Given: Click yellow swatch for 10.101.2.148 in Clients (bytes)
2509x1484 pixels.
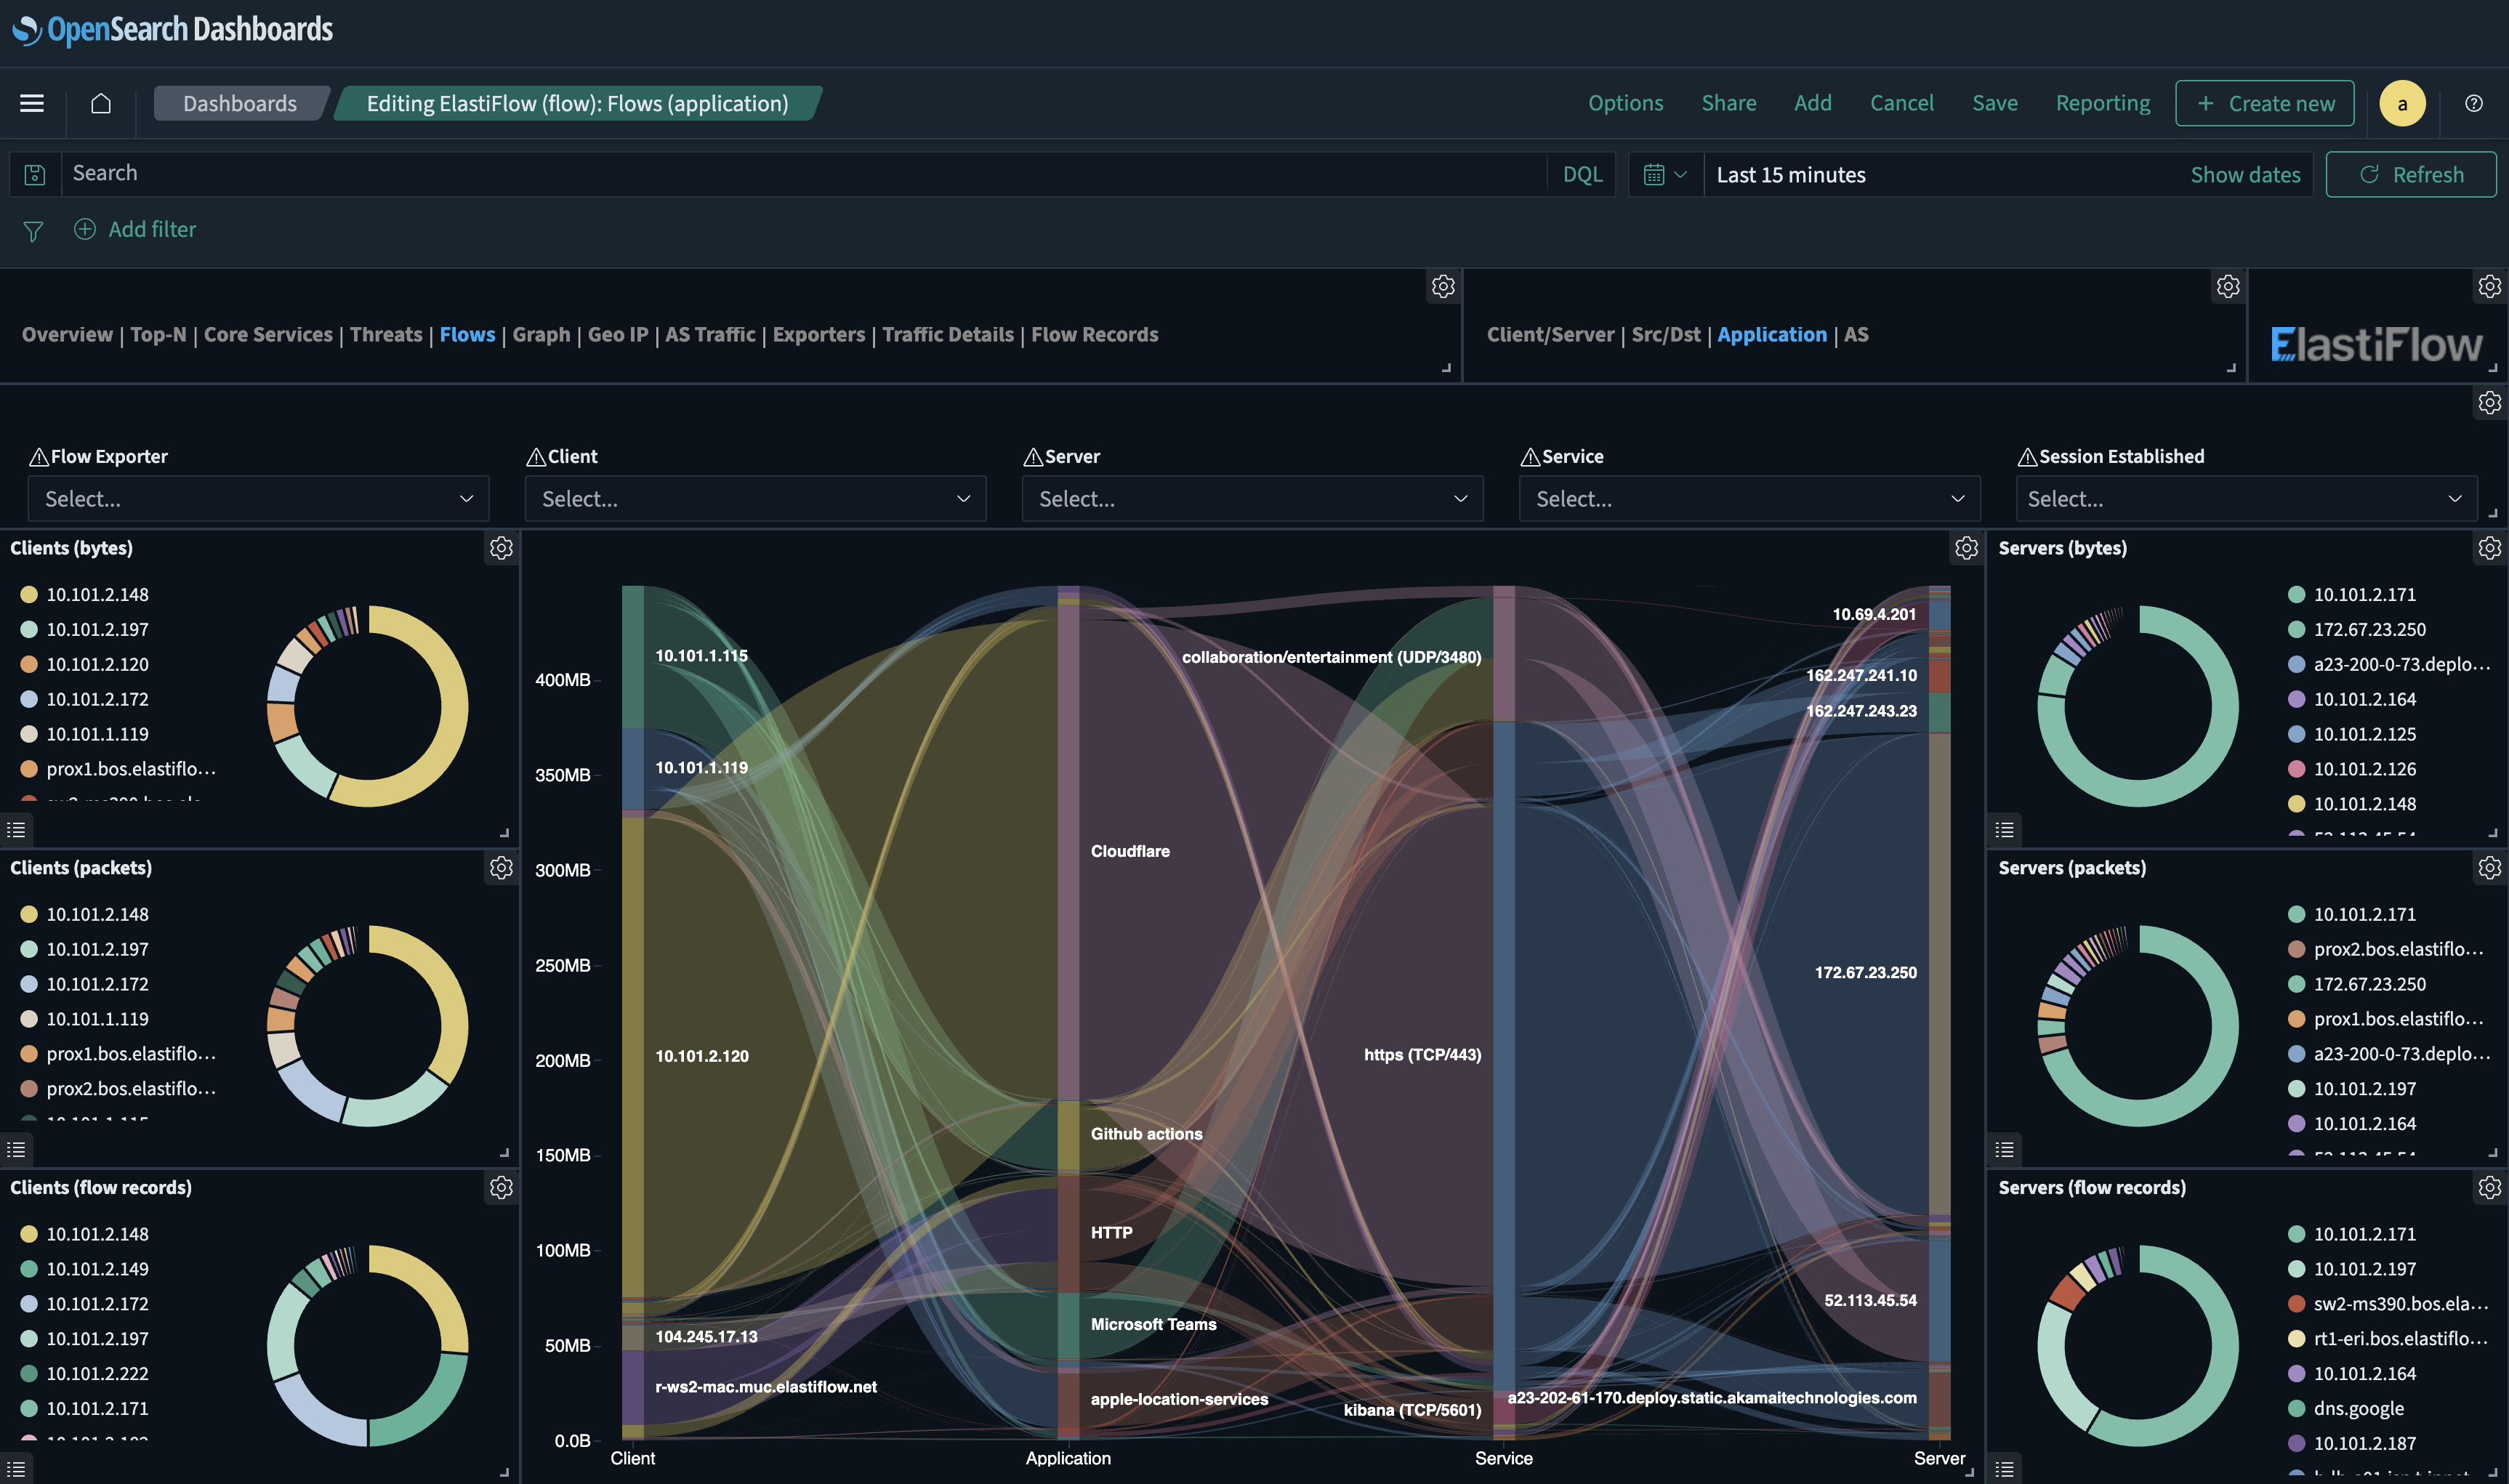Looking at the screenshot, I should (x=29, y=594).
